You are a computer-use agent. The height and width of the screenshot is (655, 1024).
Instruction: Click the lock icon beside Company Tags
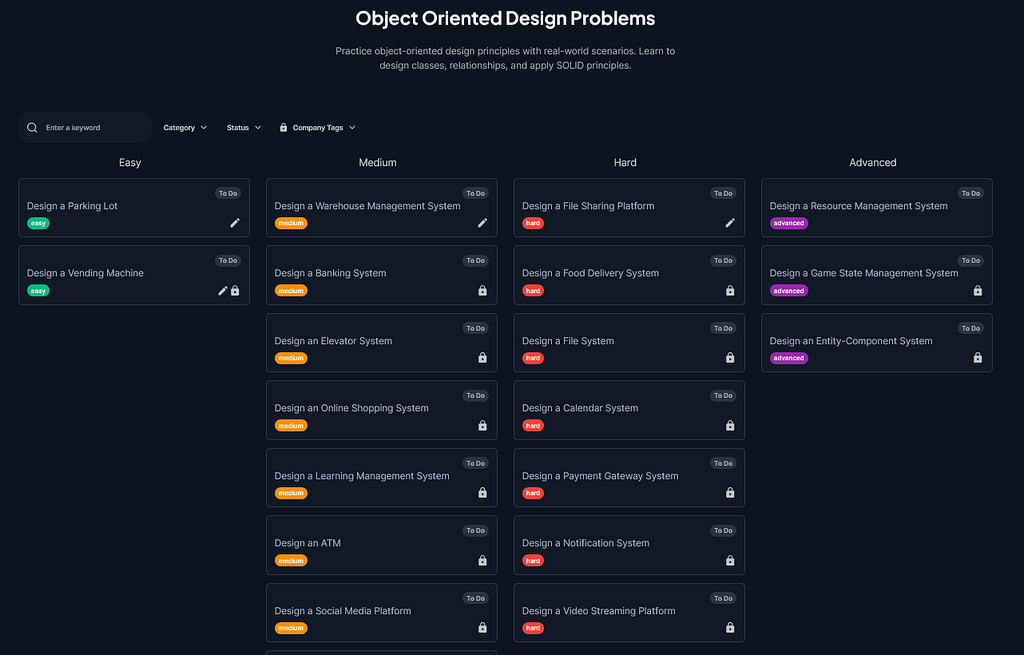283,128
